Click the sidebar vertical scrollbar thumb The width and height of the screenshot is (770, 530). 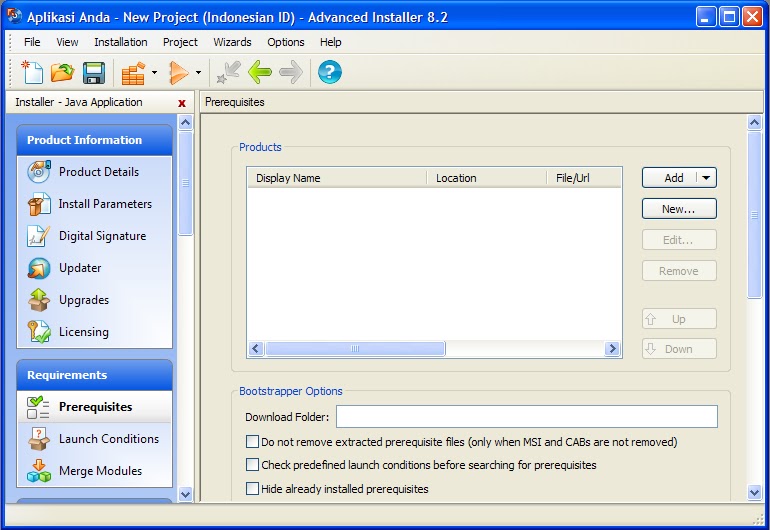[x=186, y=183]
